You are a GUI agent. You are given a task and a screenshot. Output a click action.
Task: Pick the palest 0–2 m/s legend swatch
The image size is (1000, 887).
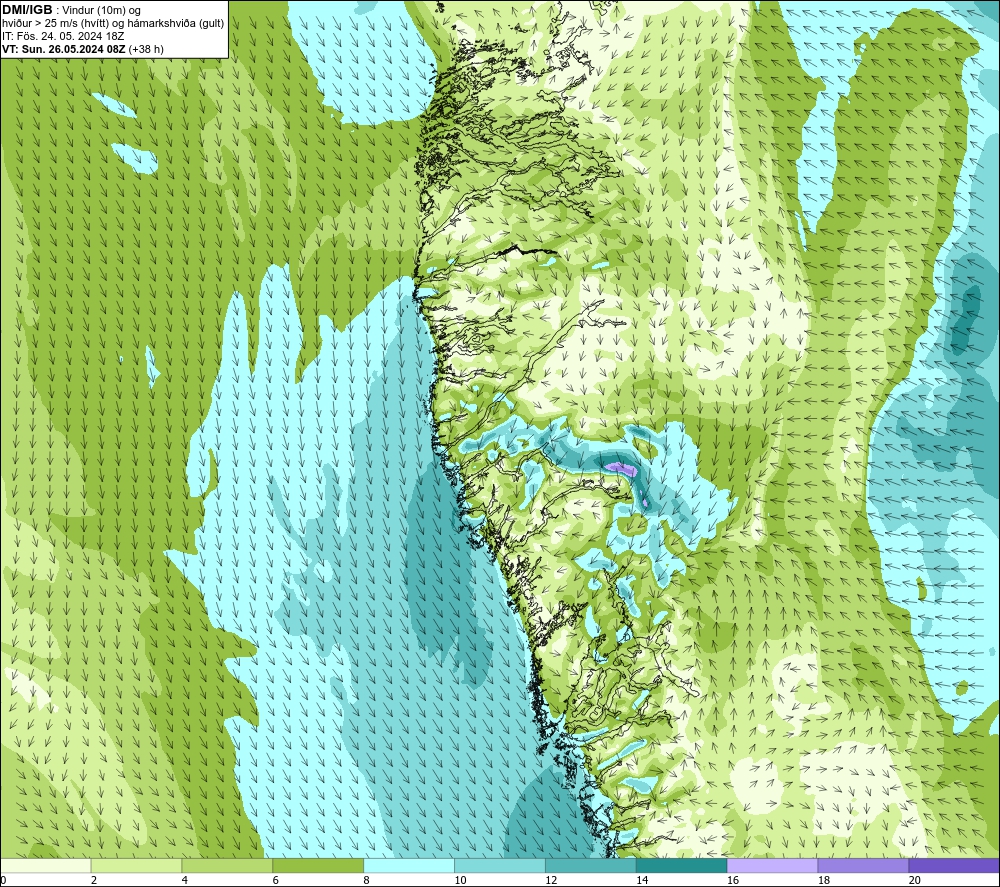45,865
